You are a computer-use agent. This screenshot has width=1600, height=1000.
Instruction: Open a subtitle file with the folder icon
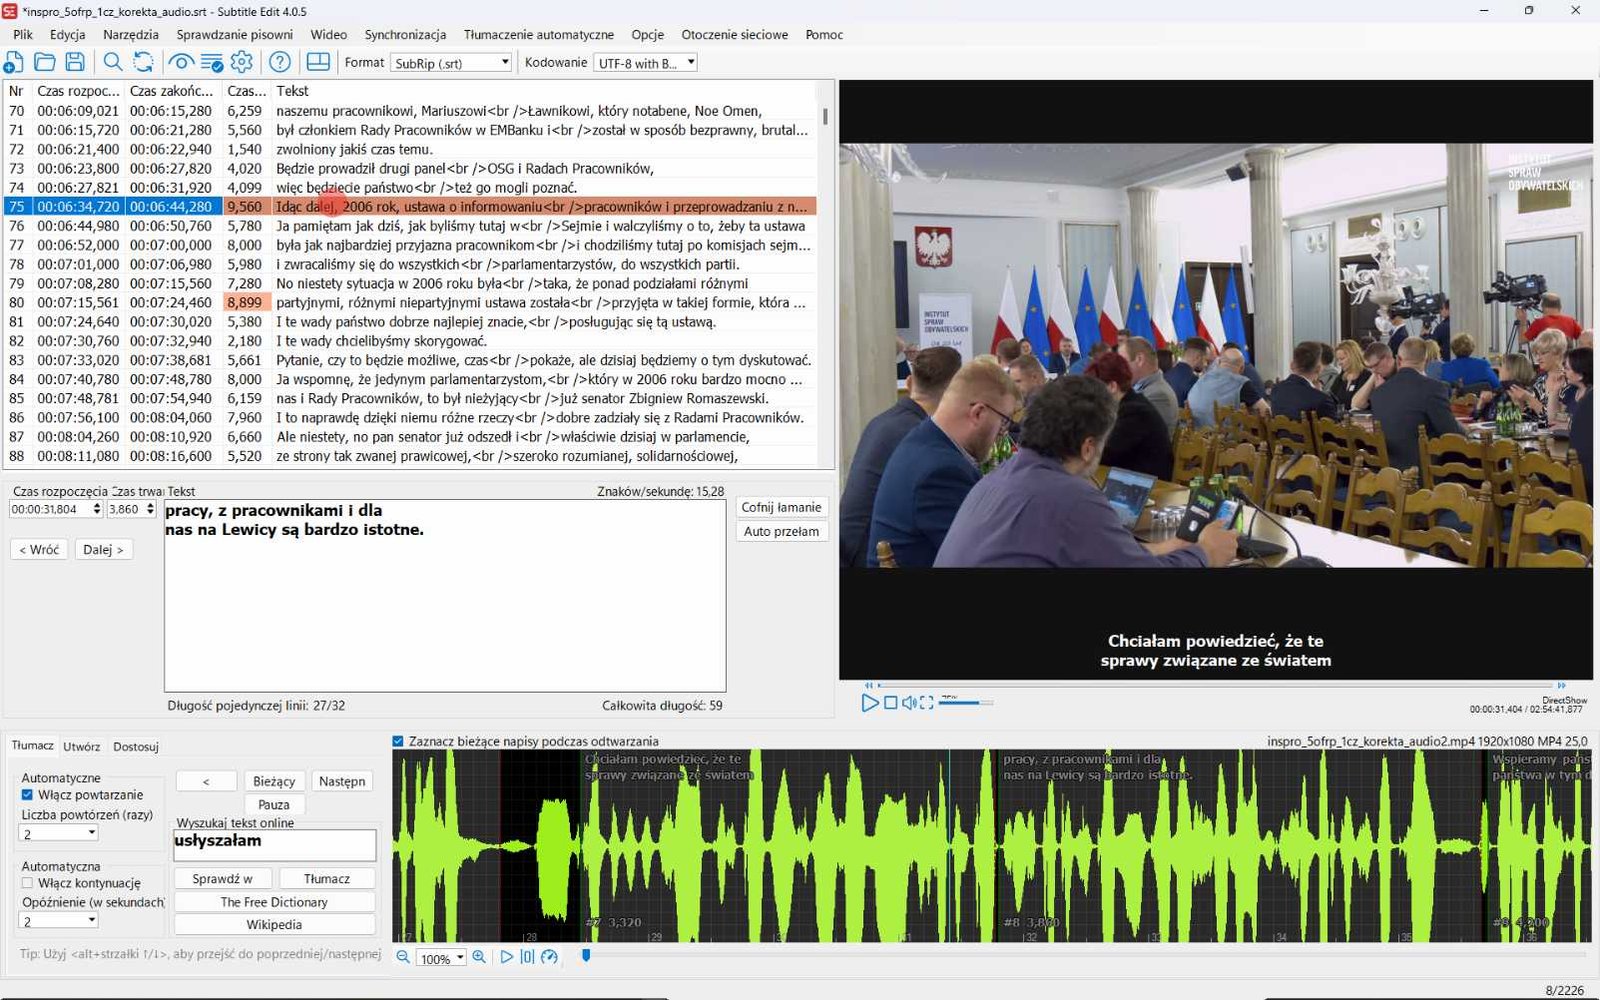pos(44,62)
